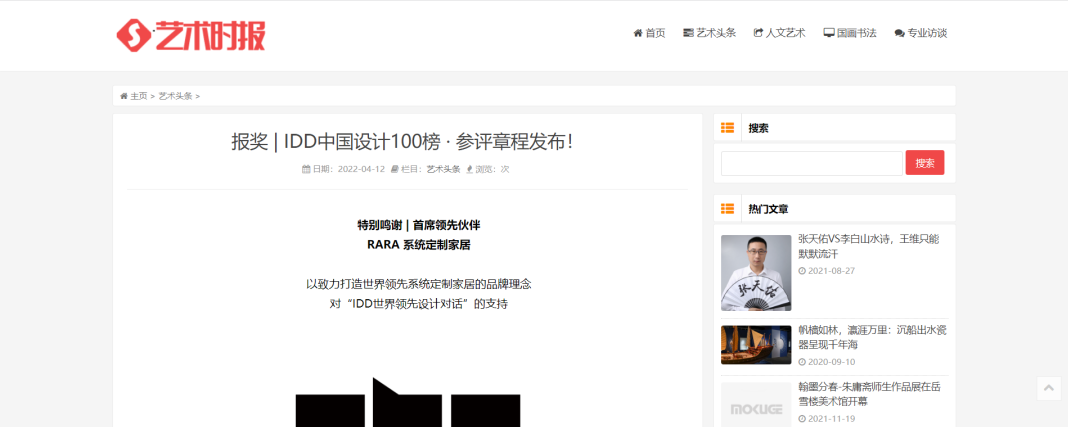Click the home icon beside 首页
The height and width of the screenshot is (427, 1068).
point(638,33)
